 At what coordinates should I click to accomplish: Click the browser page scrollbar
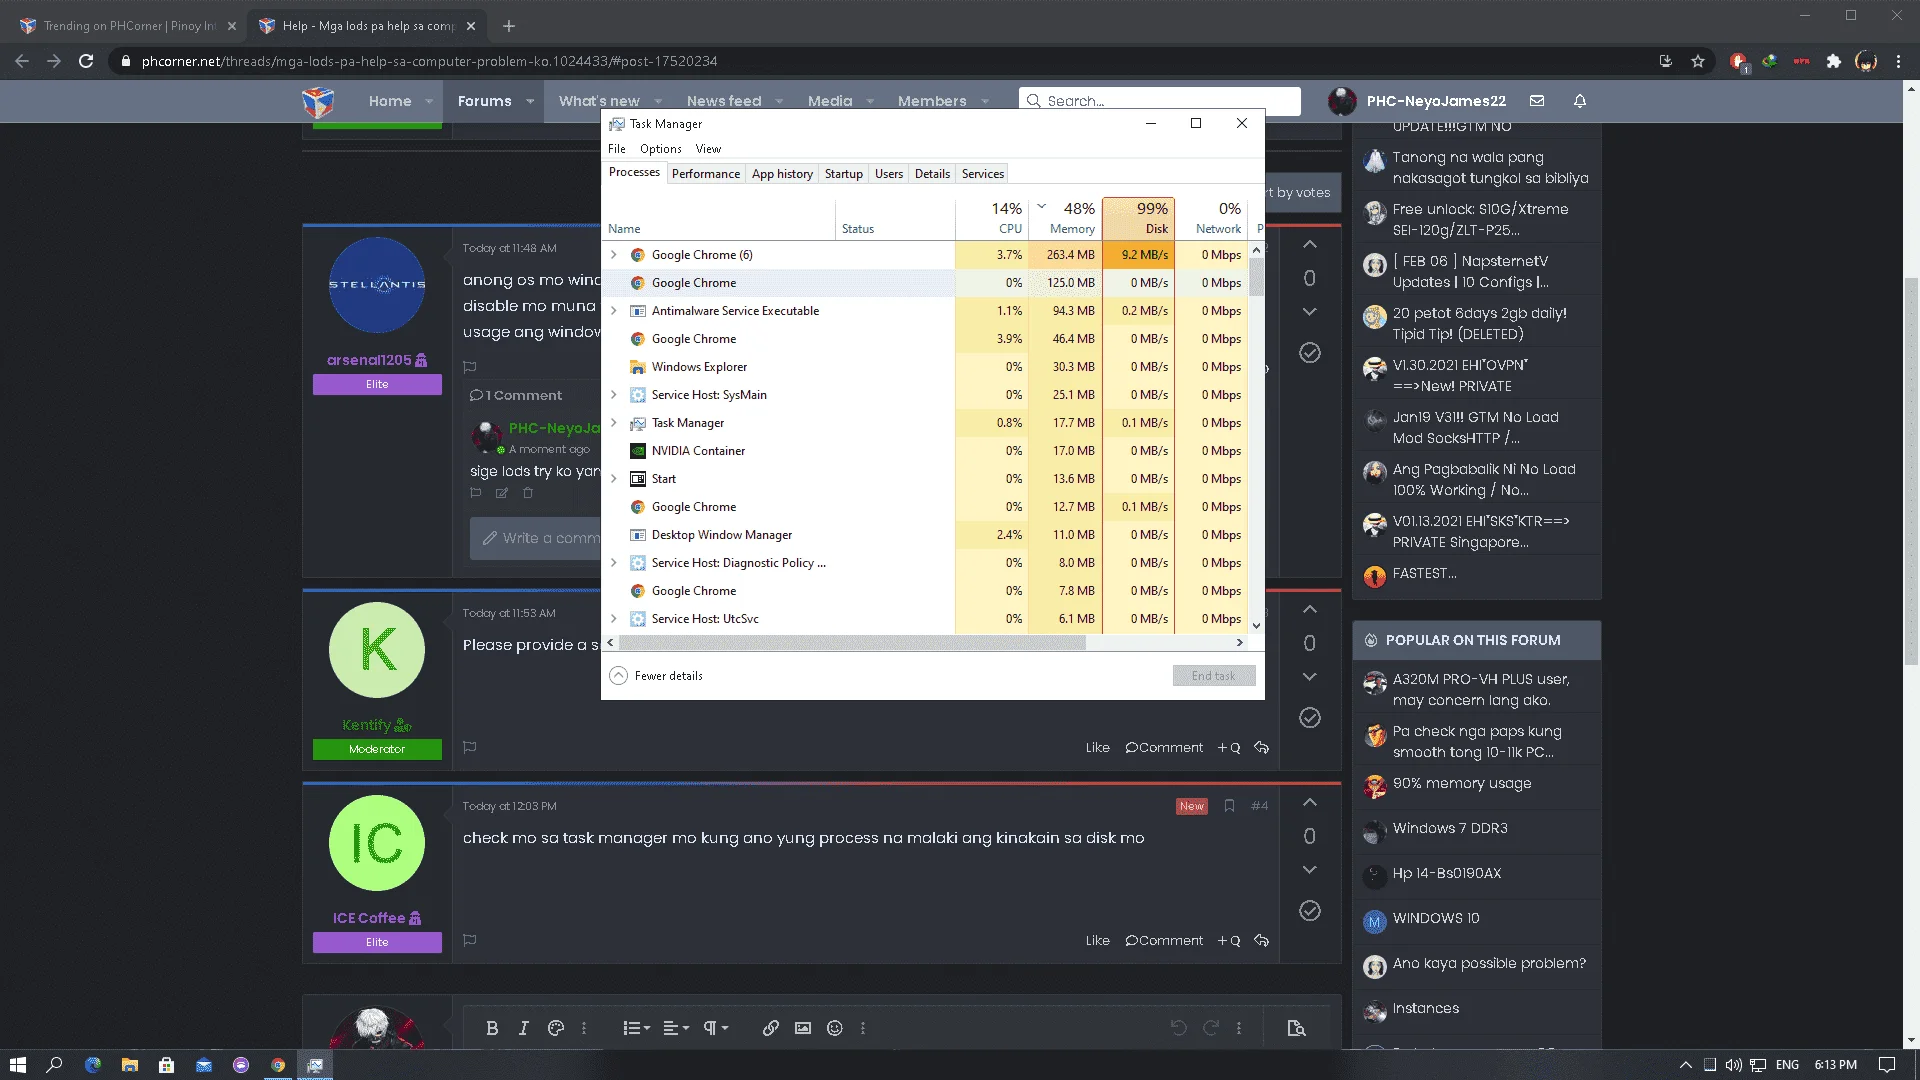coord(1911,470)
